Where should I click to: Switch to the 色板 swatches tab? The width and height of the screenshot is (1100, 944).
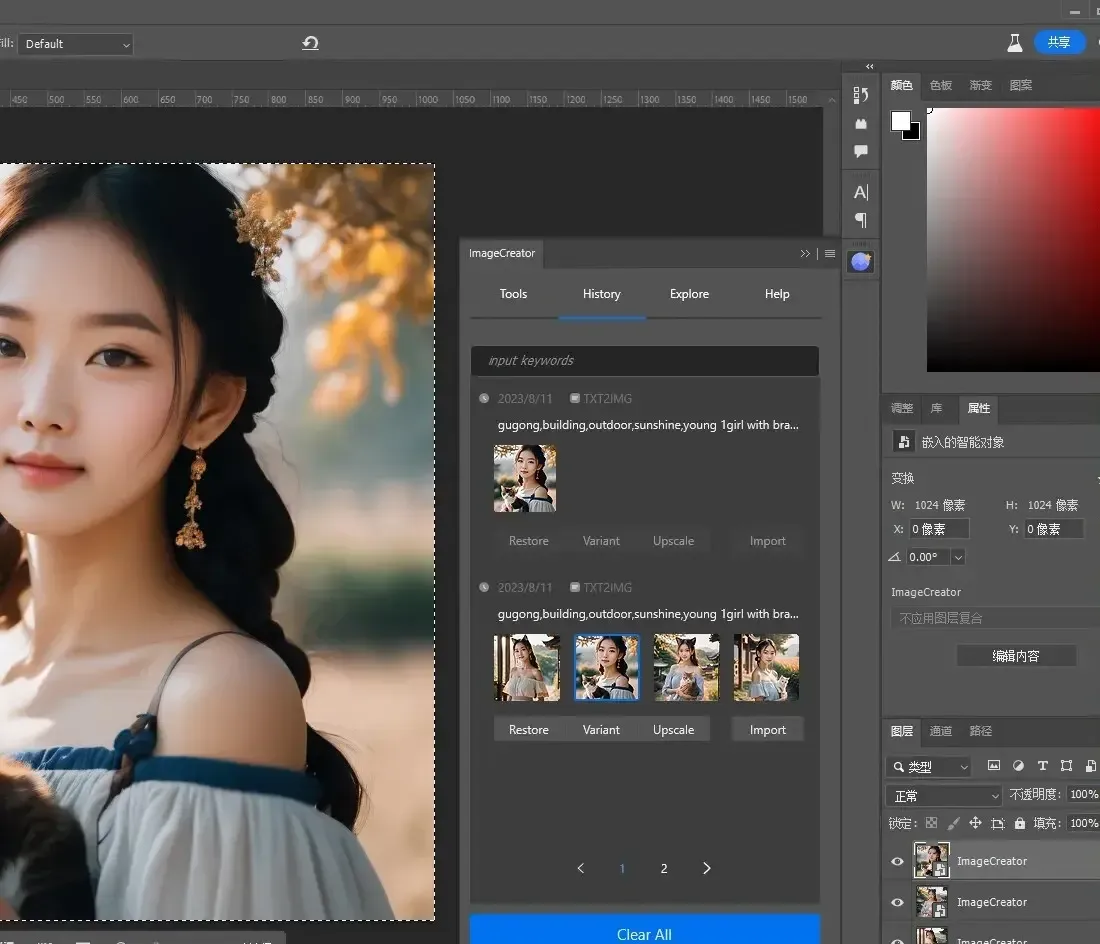[x=941, y=86]
